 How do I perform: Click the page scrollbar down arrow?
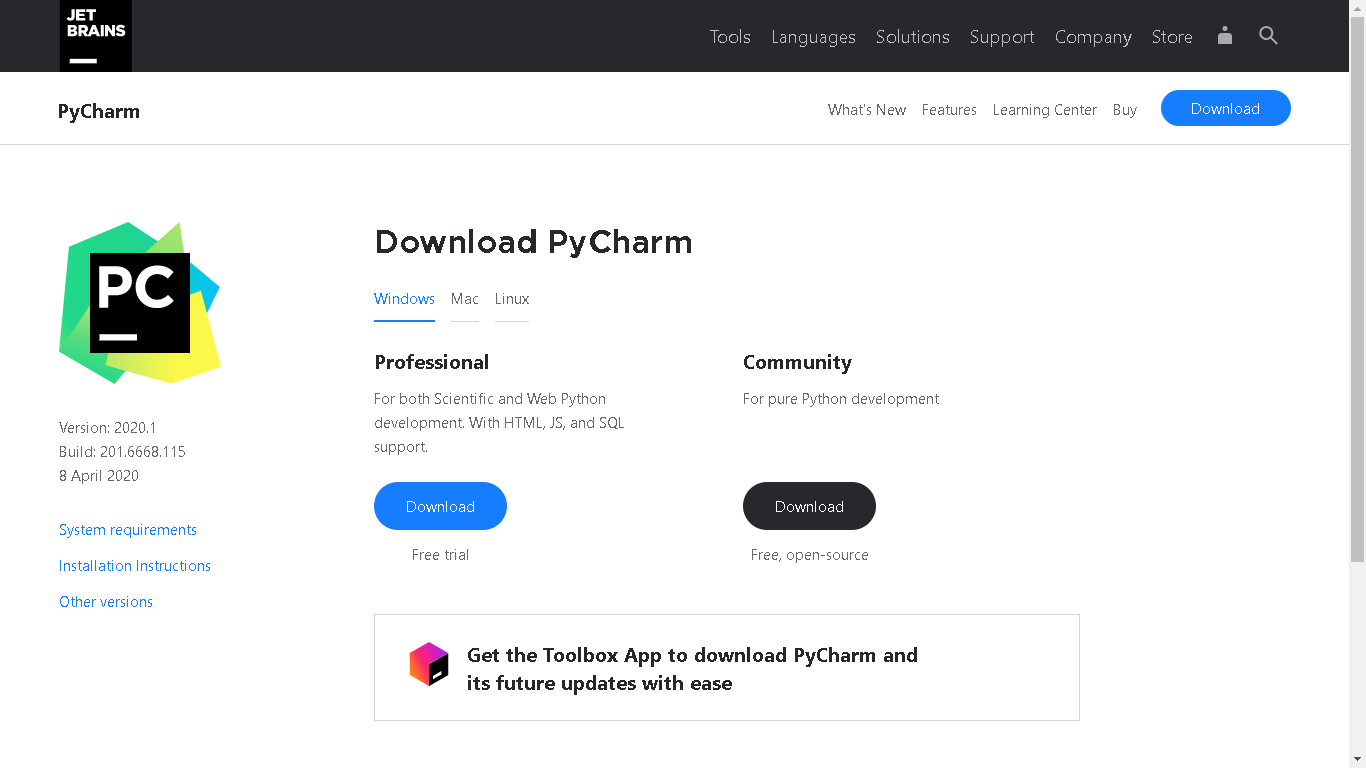click(1358, 760)
